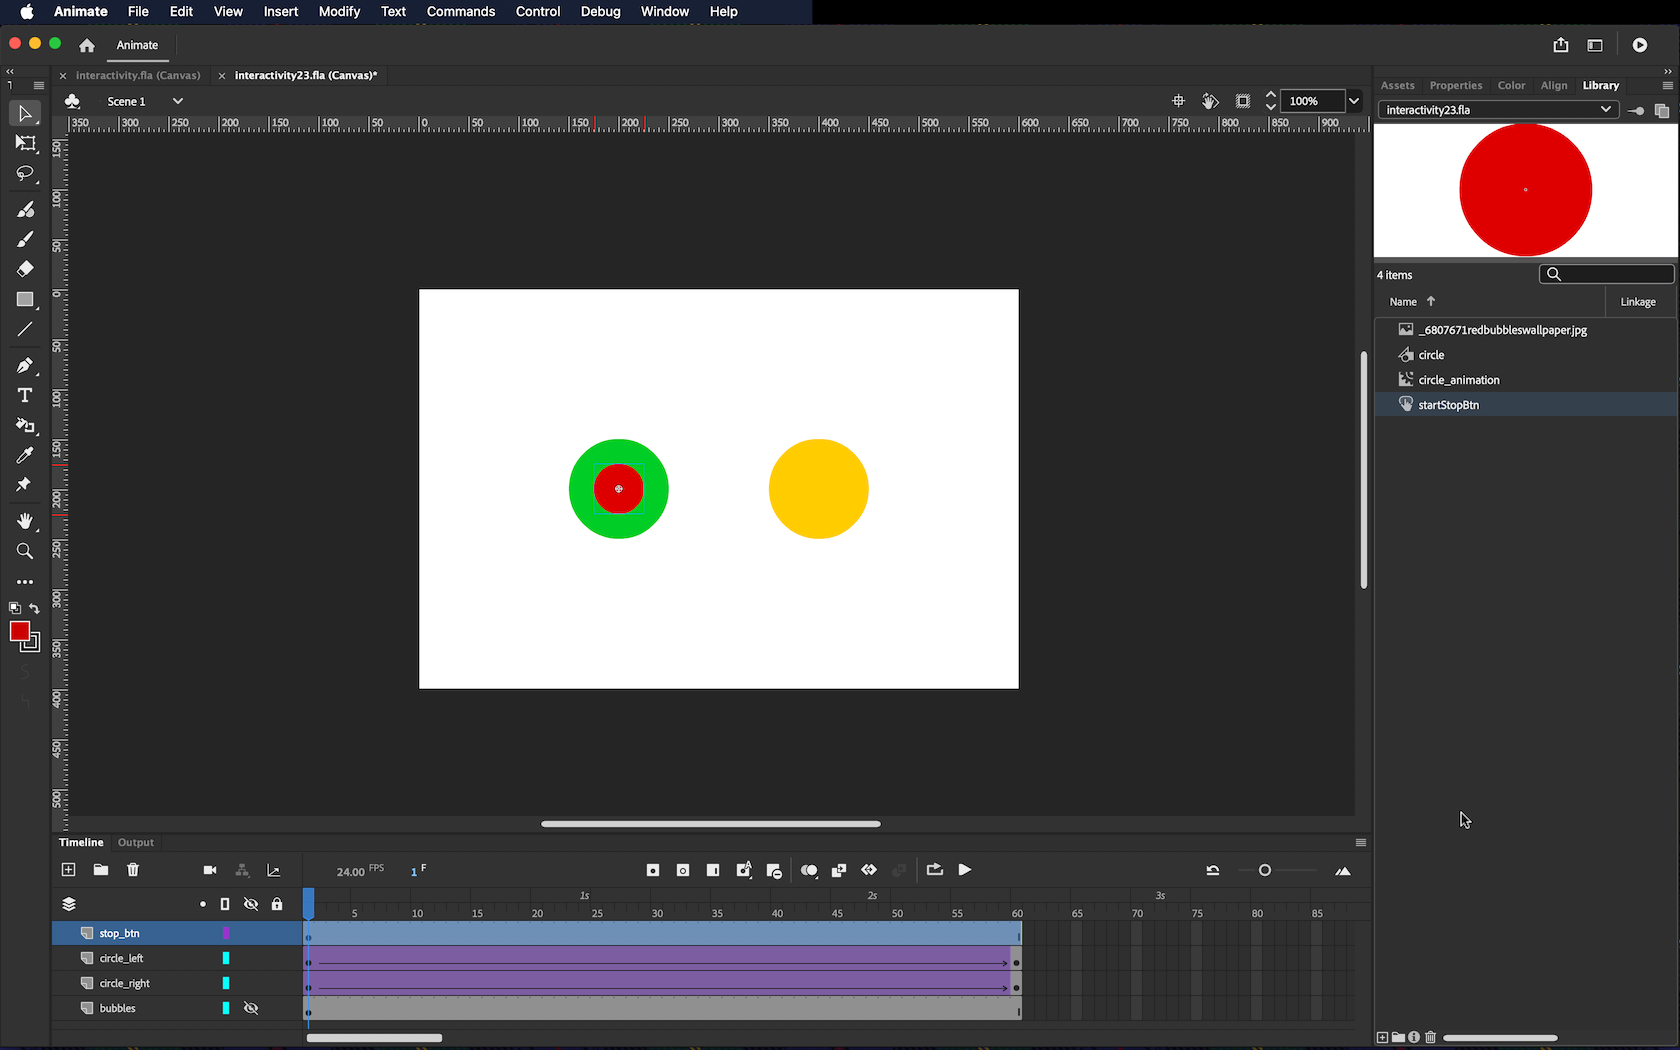Play the timeline animation
This screenshot has width=1680, height=1050.
point(965,870)
